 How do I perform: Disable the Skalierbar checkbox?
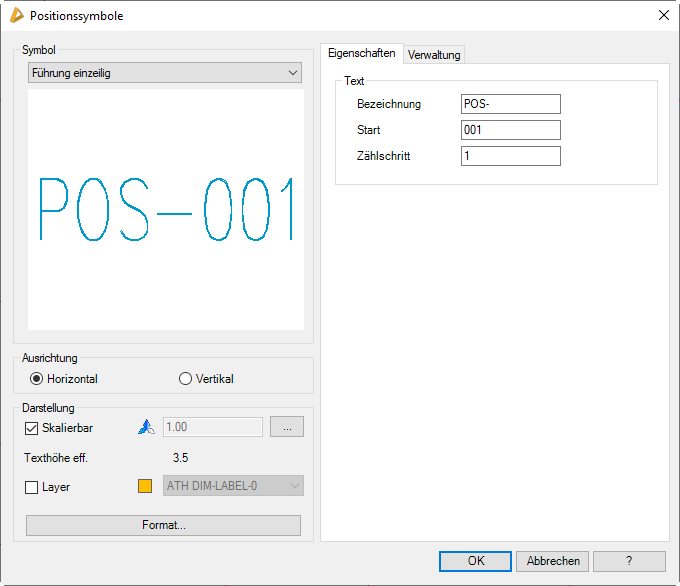point(32,428)
